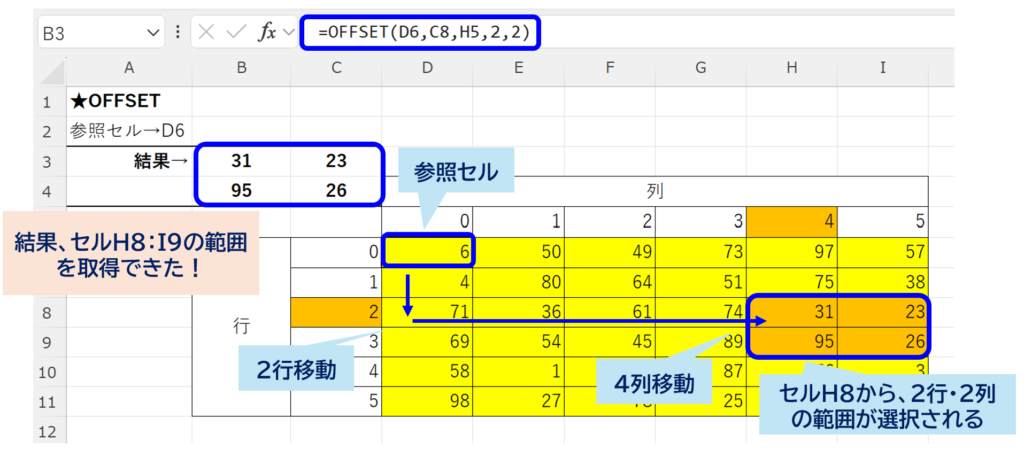Select cell G6 with value 73
This screenshot has height=457, width=1024.
tap(701, 252)
